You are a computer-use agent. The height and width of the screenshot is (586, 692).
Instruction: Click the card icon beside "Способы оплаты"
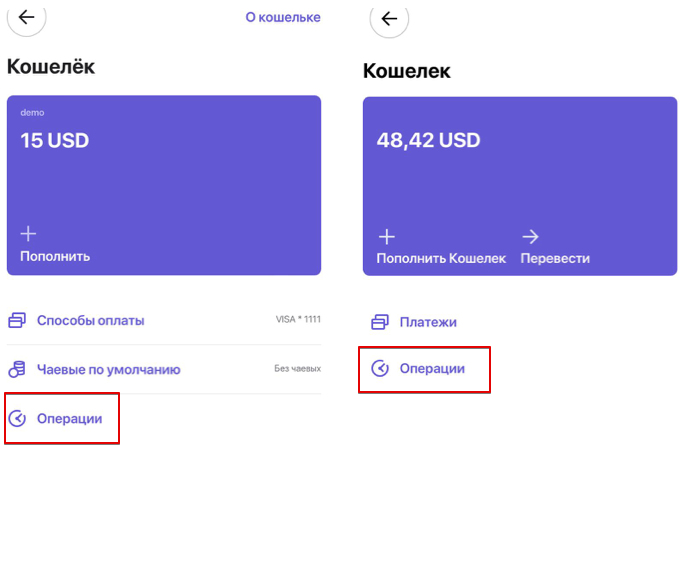pyautogui.click(x=17, y=321)
